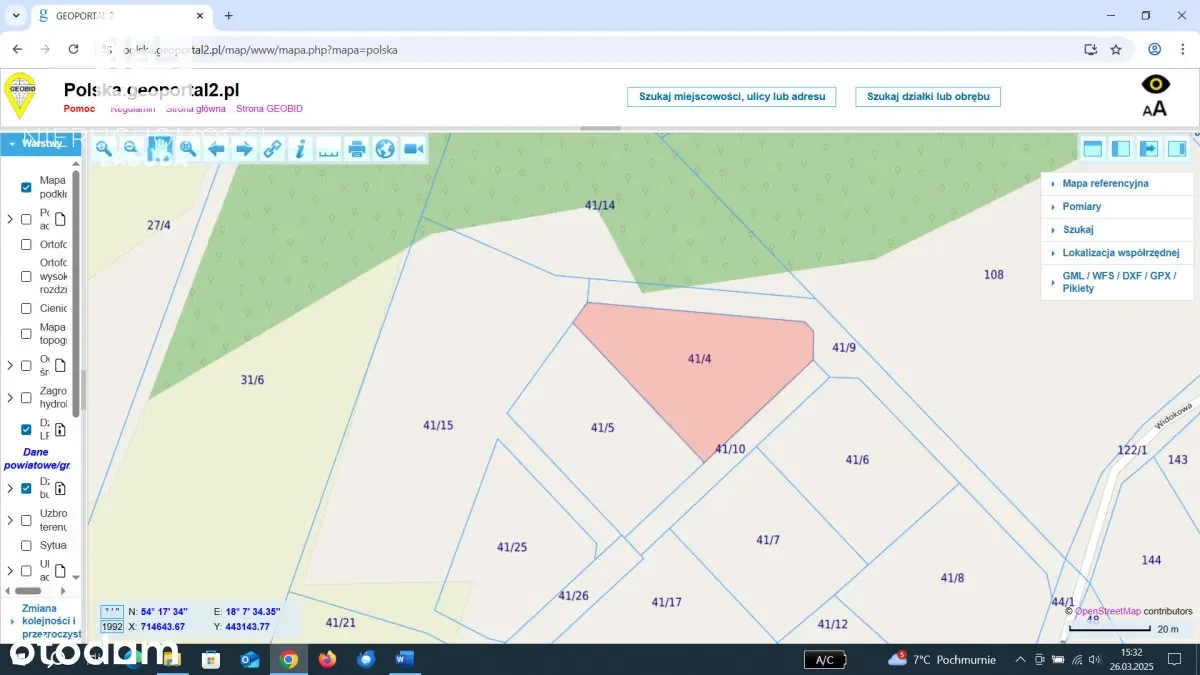This screenshot has width=1200, height=675.
Task: Collapse the Warstwy layers panel header
Action: click(x=40, y=143)
